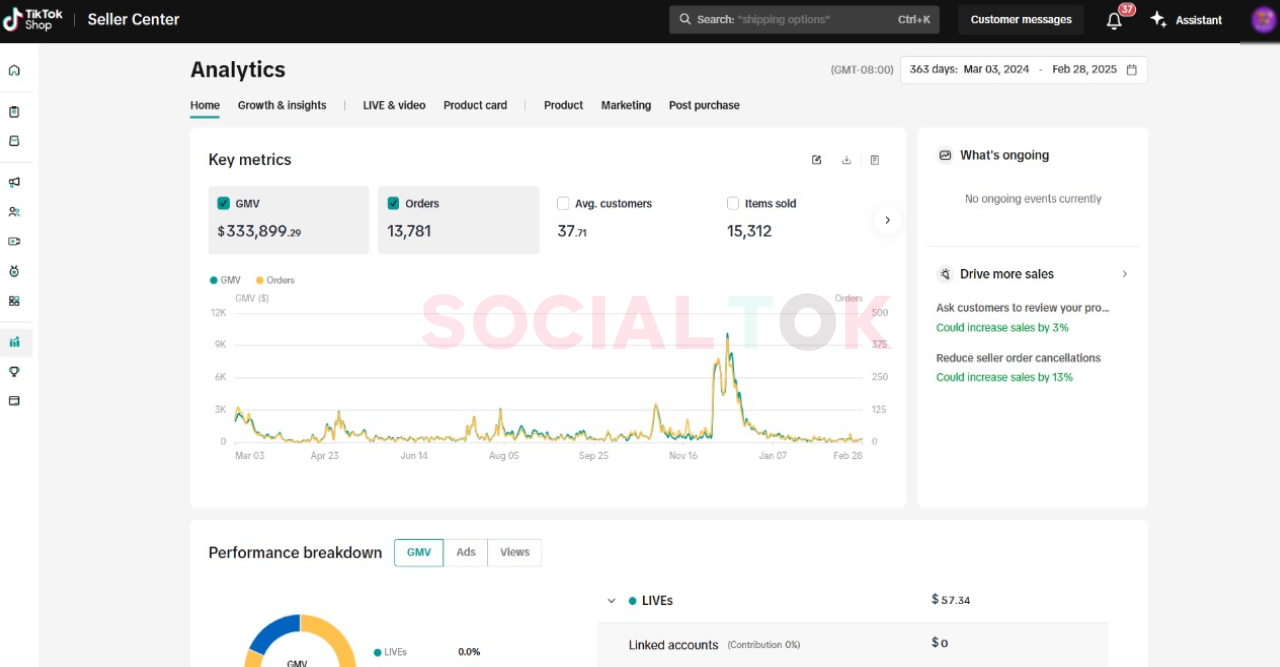
Task: Open the date range picker
Action: pyautogui.click(x=1023, y=70)
